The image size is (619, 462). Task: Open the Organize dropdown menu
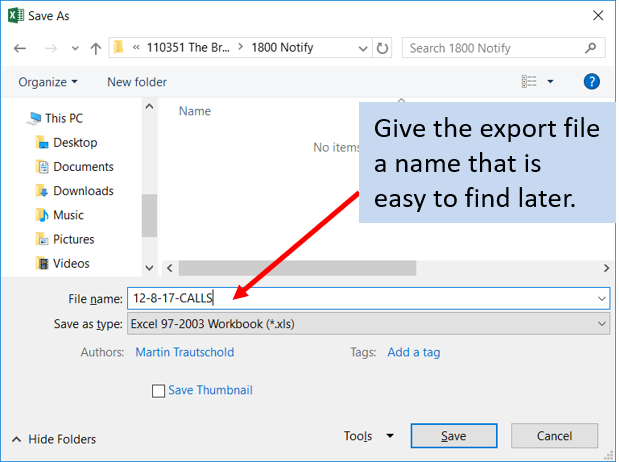47,82
